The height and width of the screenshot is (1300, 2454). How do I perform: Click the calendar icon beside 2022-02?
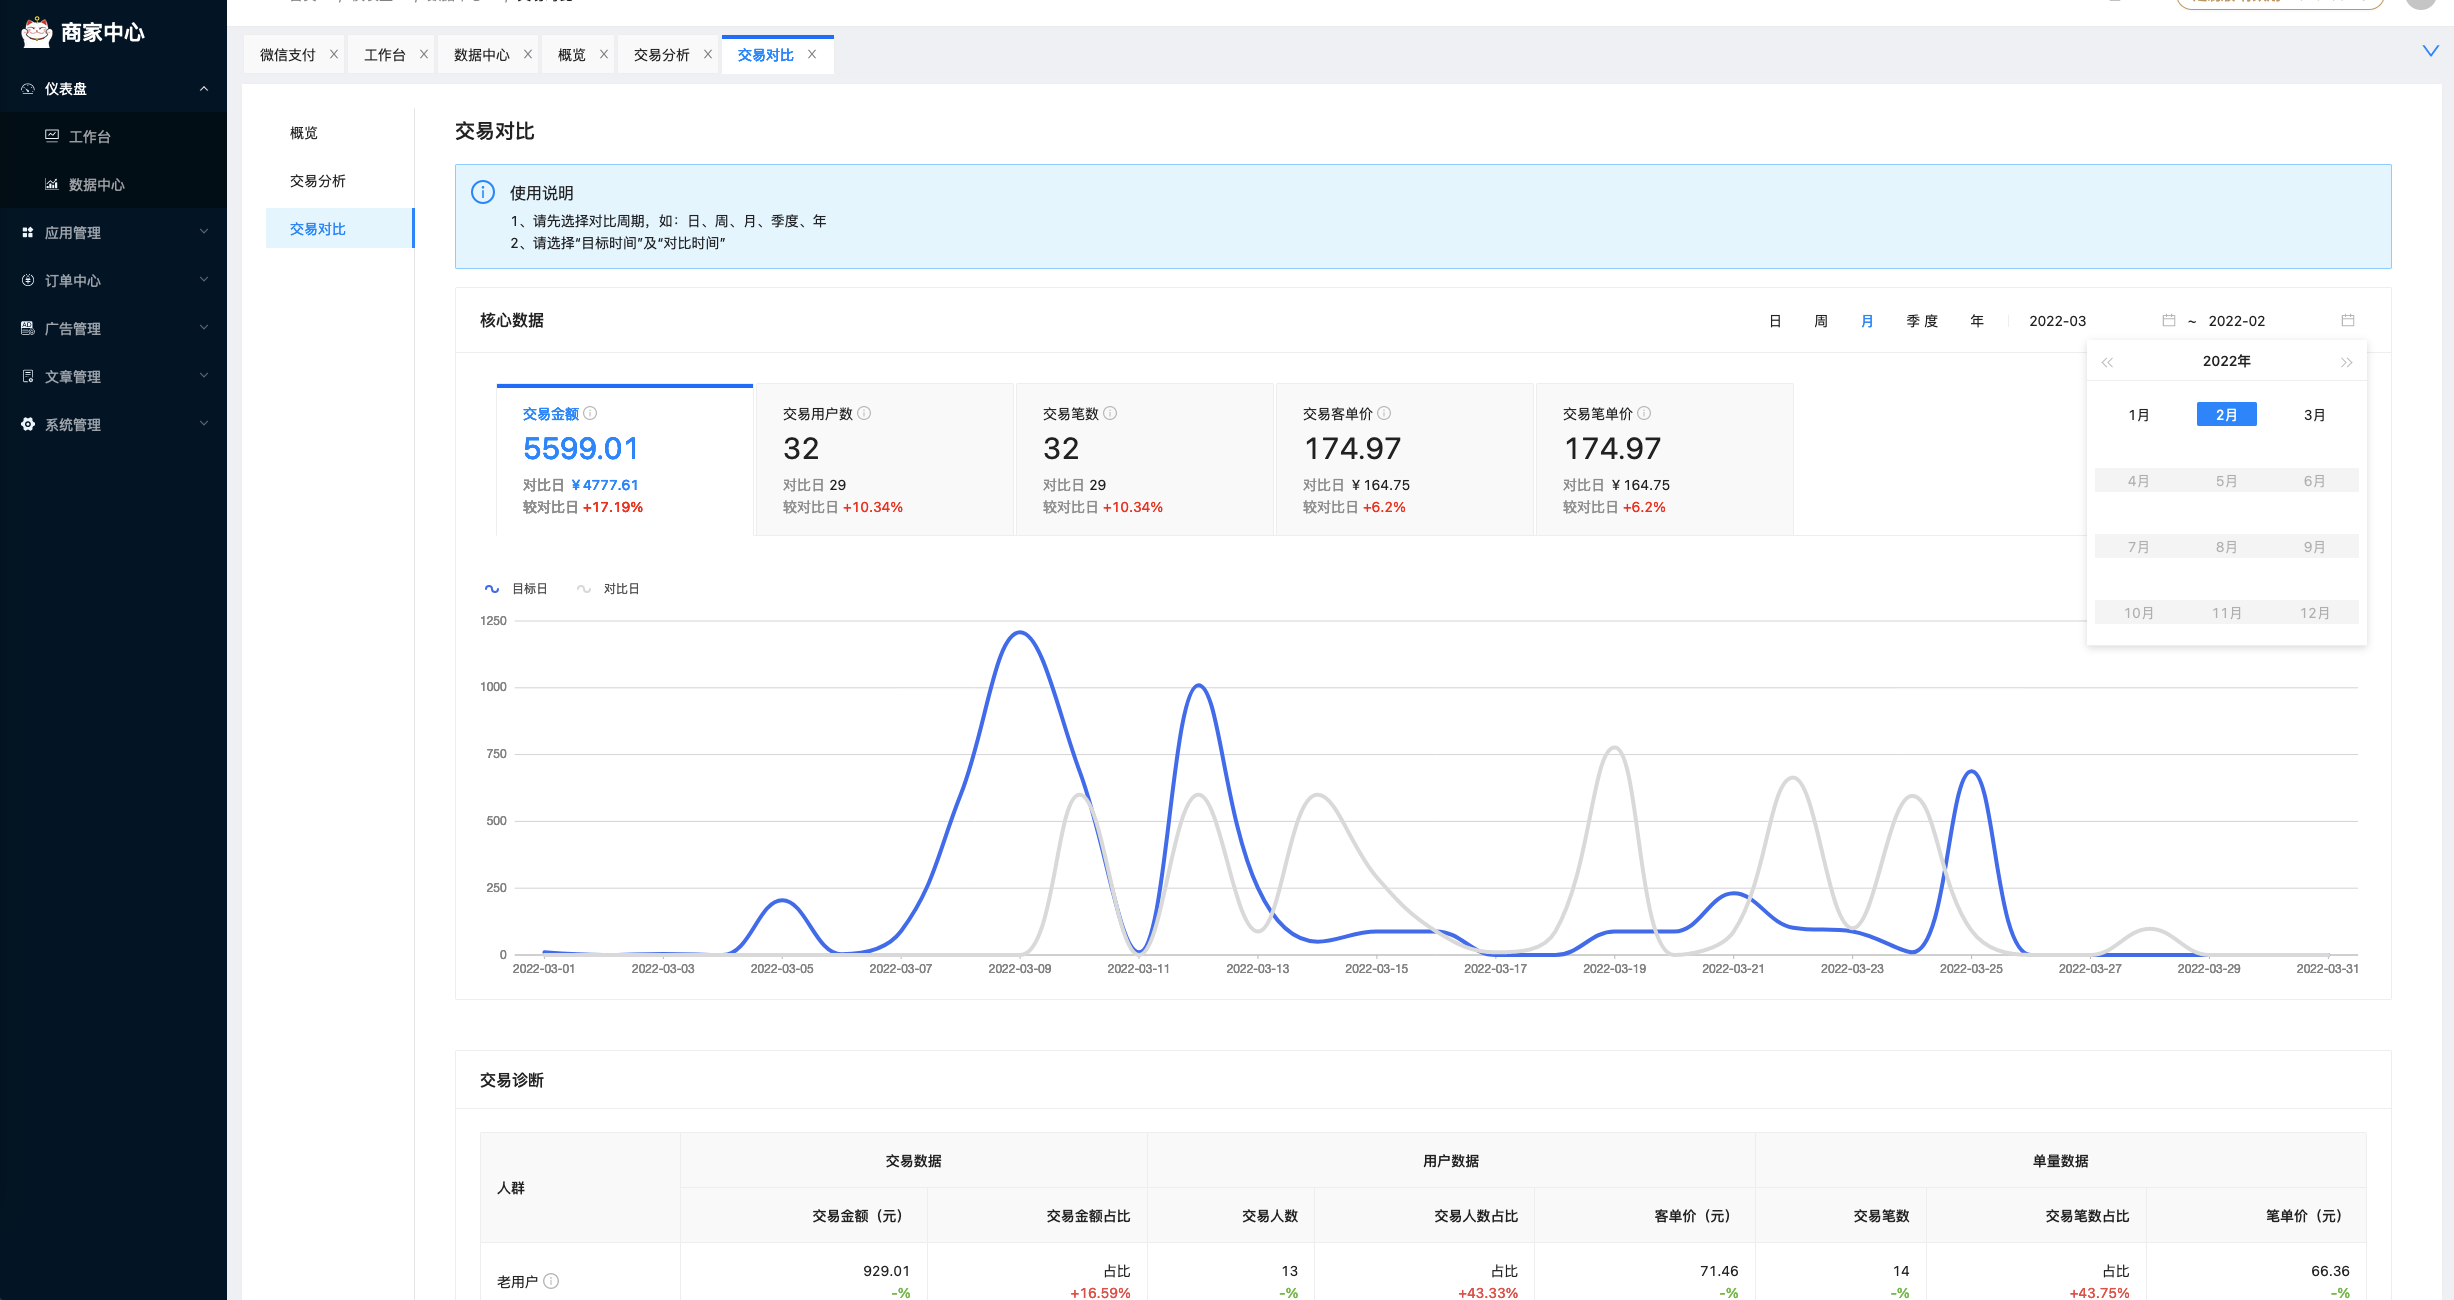click(2348, 321)
